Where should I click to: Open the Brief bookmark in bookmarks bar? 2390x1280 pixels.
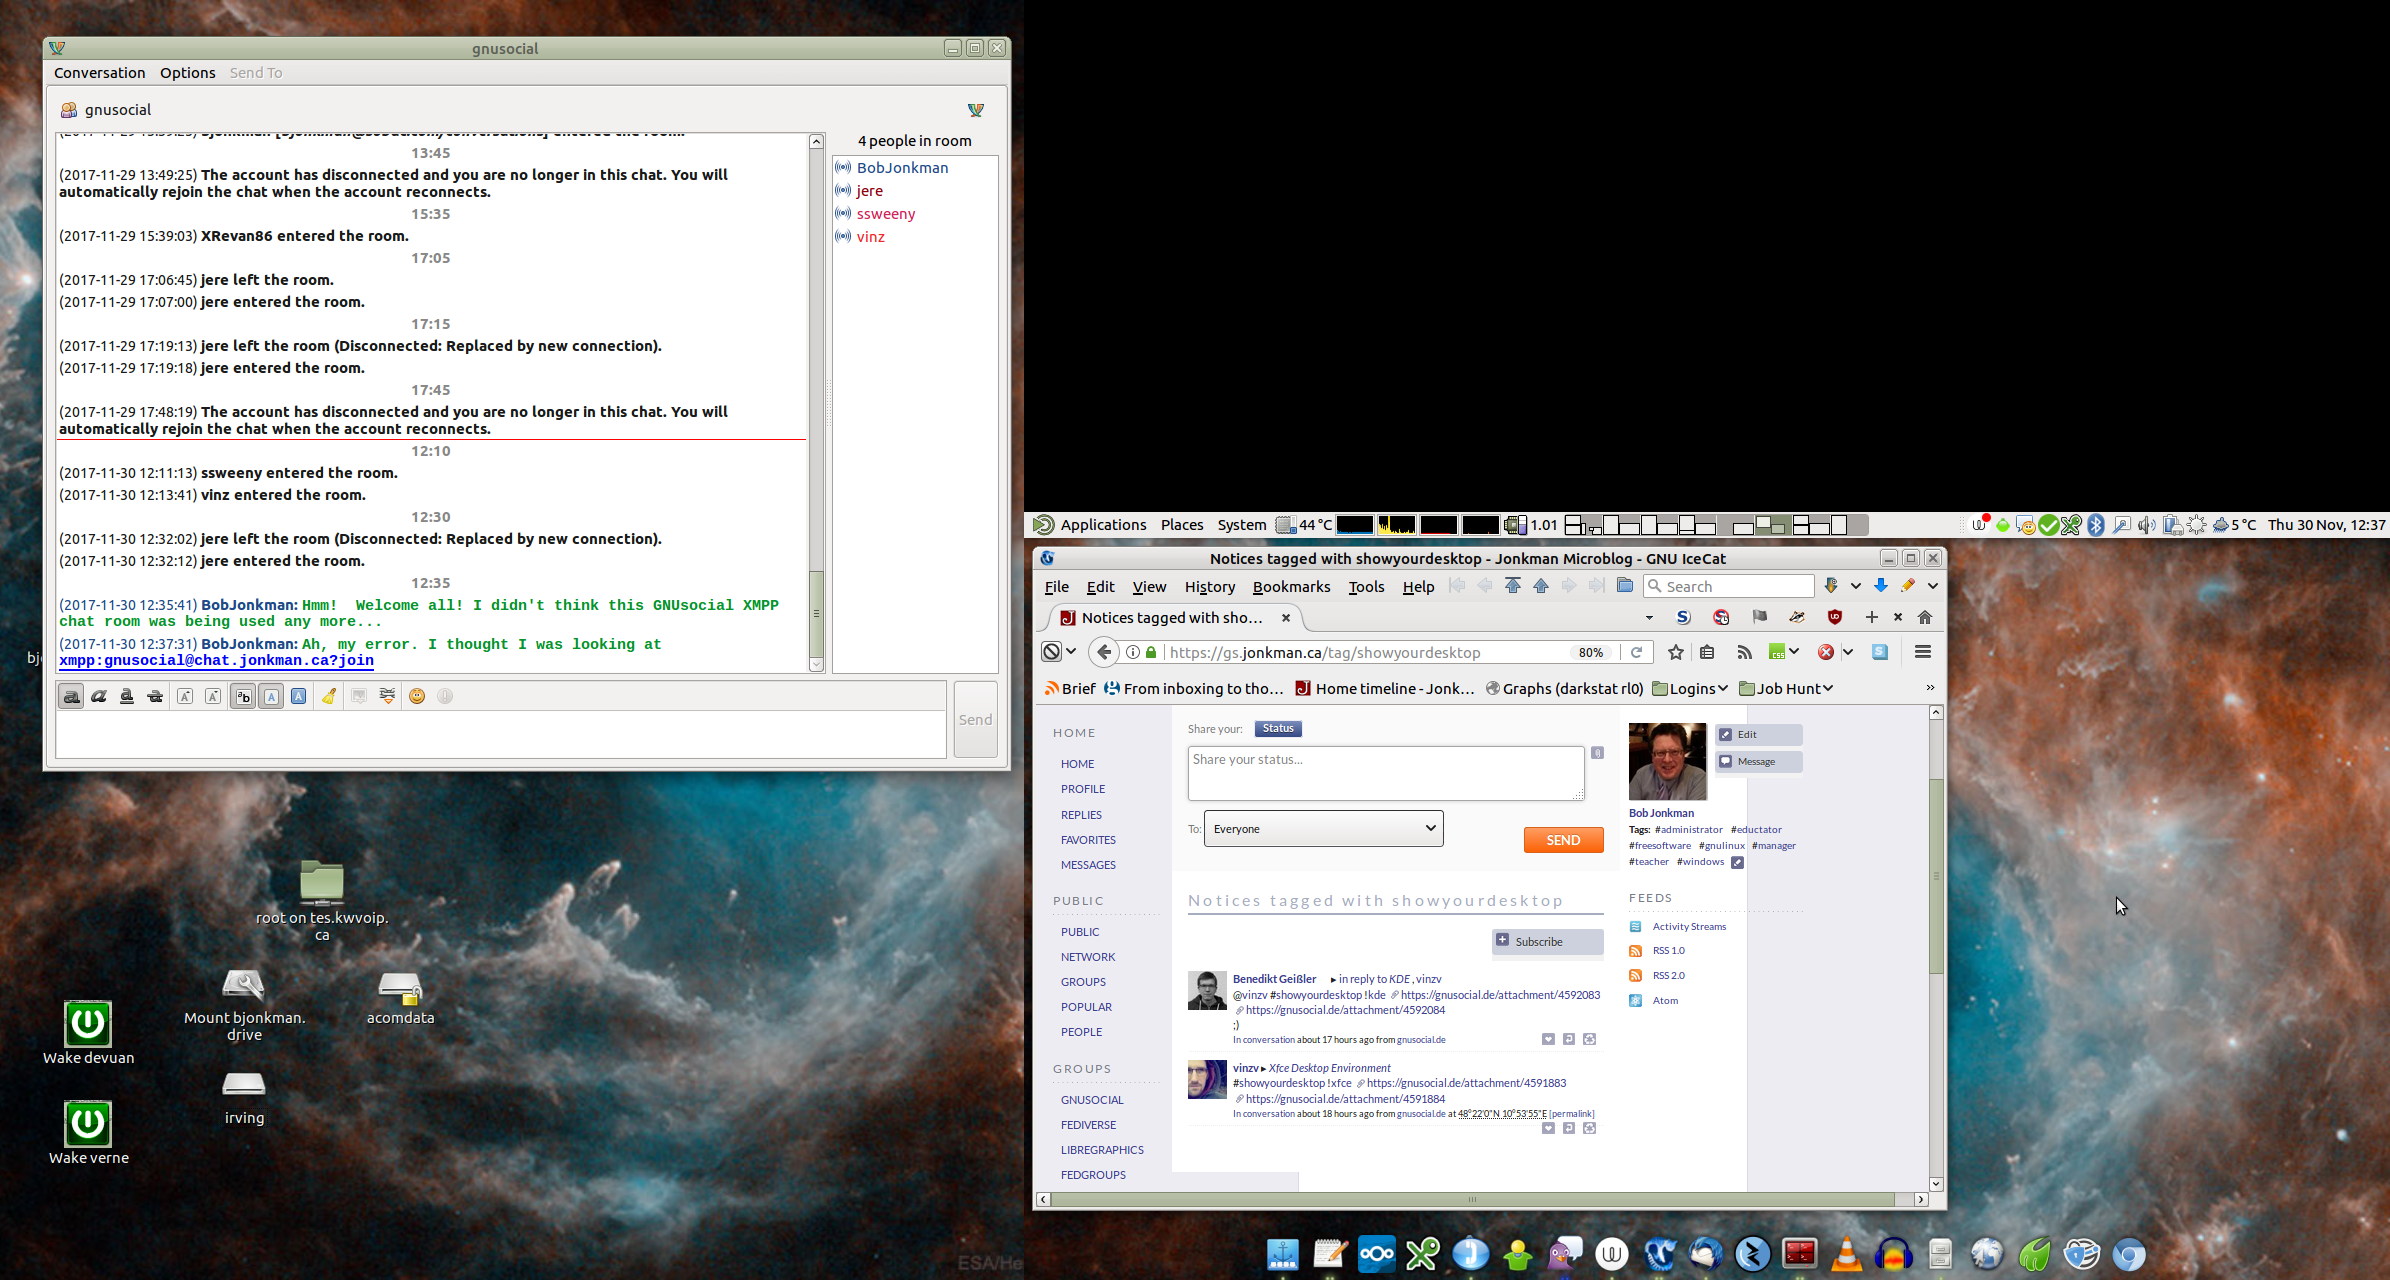click(1069, 688)
